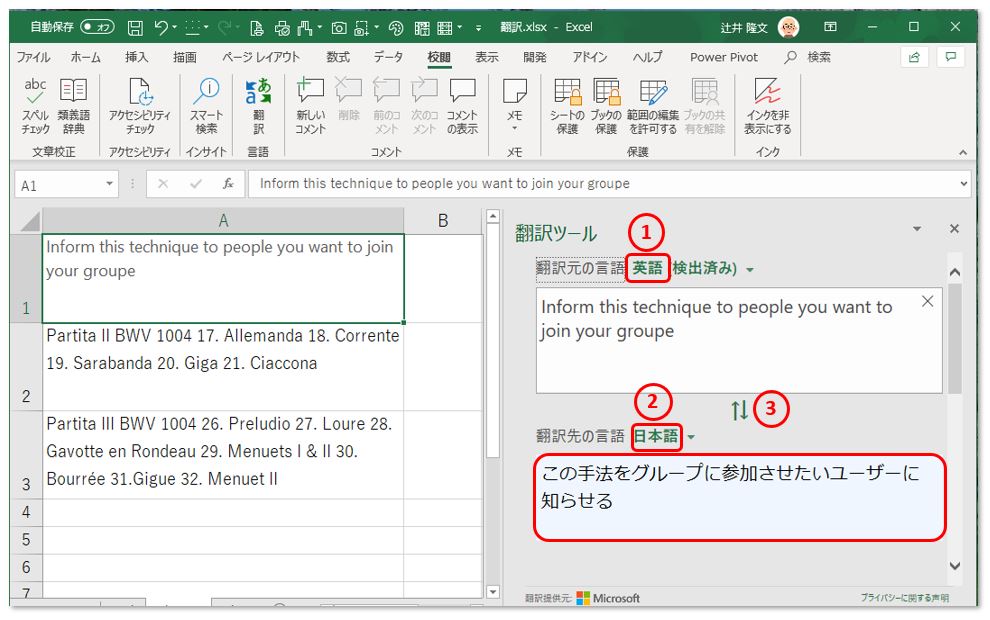Viewport: 990px width, 620px height.
Task: Select cell A2 with Partita II text
Action: [x=223, y=366]
